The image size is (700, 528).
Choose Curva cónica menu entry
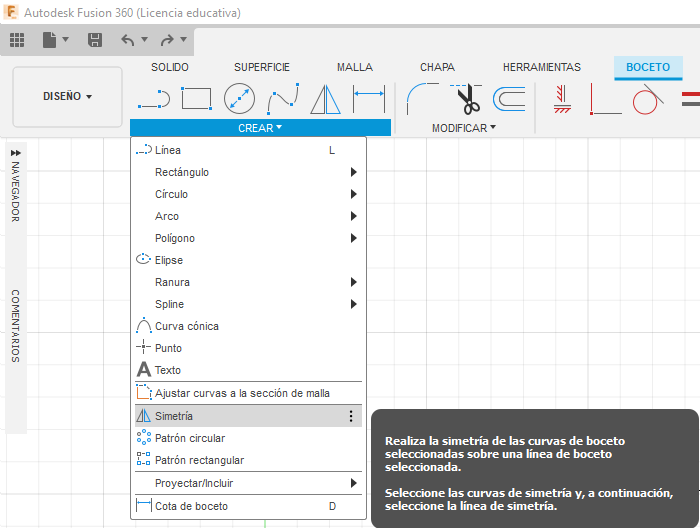click(248, 326)
